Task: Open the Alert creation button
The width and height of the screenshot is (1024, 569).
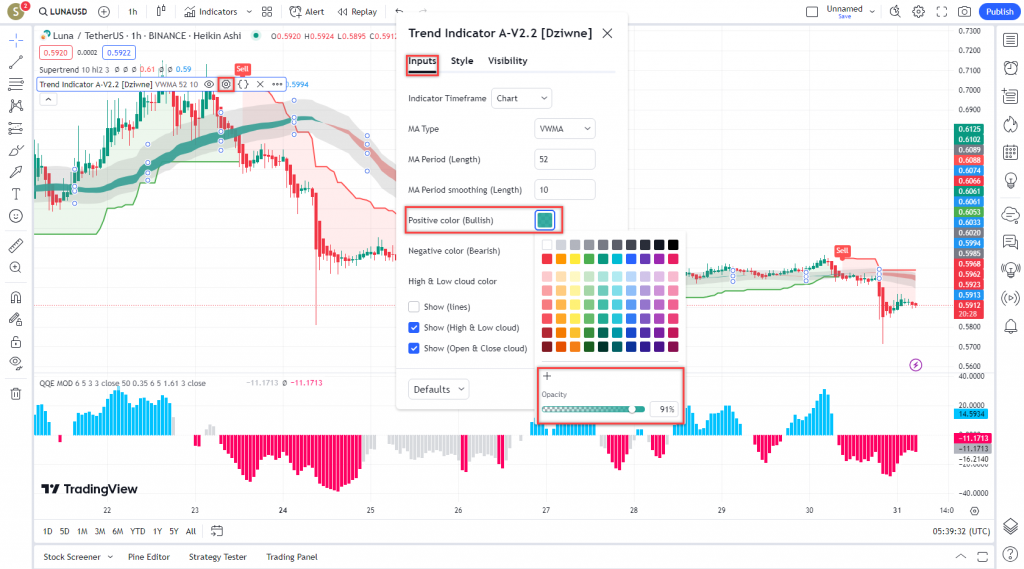Action: [307, 12]
